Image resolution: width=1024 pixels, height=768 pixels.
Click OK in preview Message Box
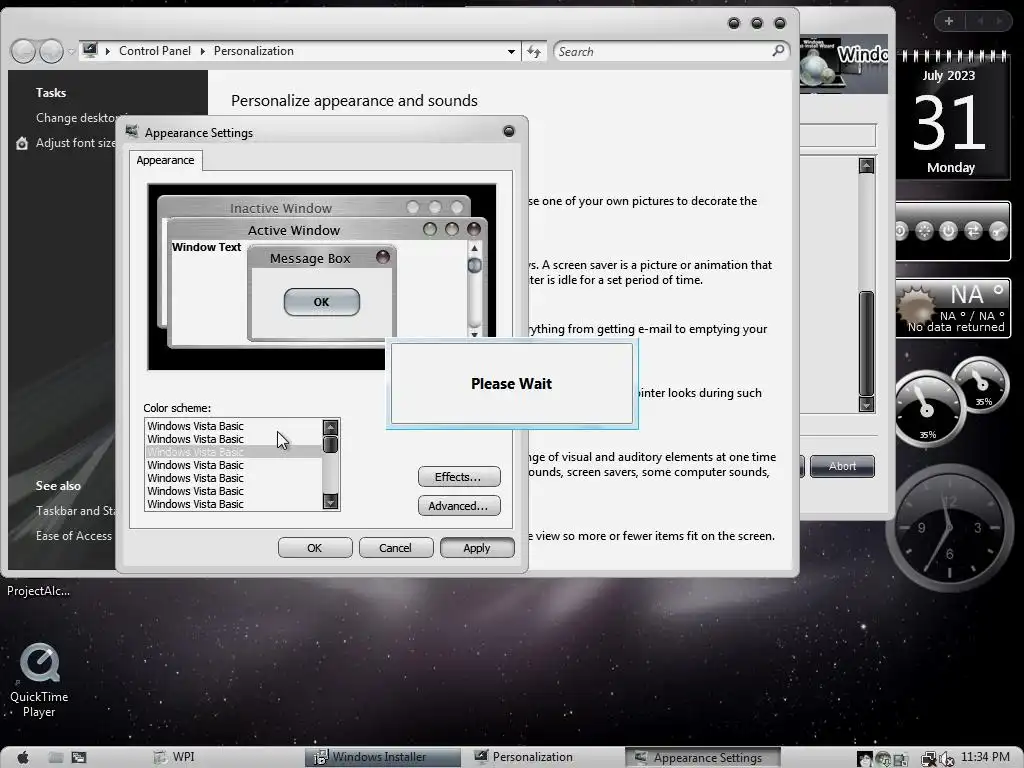tap(321, 302)
